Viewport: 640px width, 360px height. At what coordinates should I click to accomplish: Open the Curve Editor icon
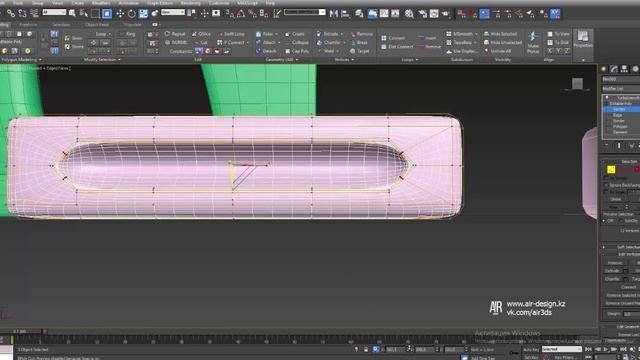pyautogui.click(x=384, y=13)
